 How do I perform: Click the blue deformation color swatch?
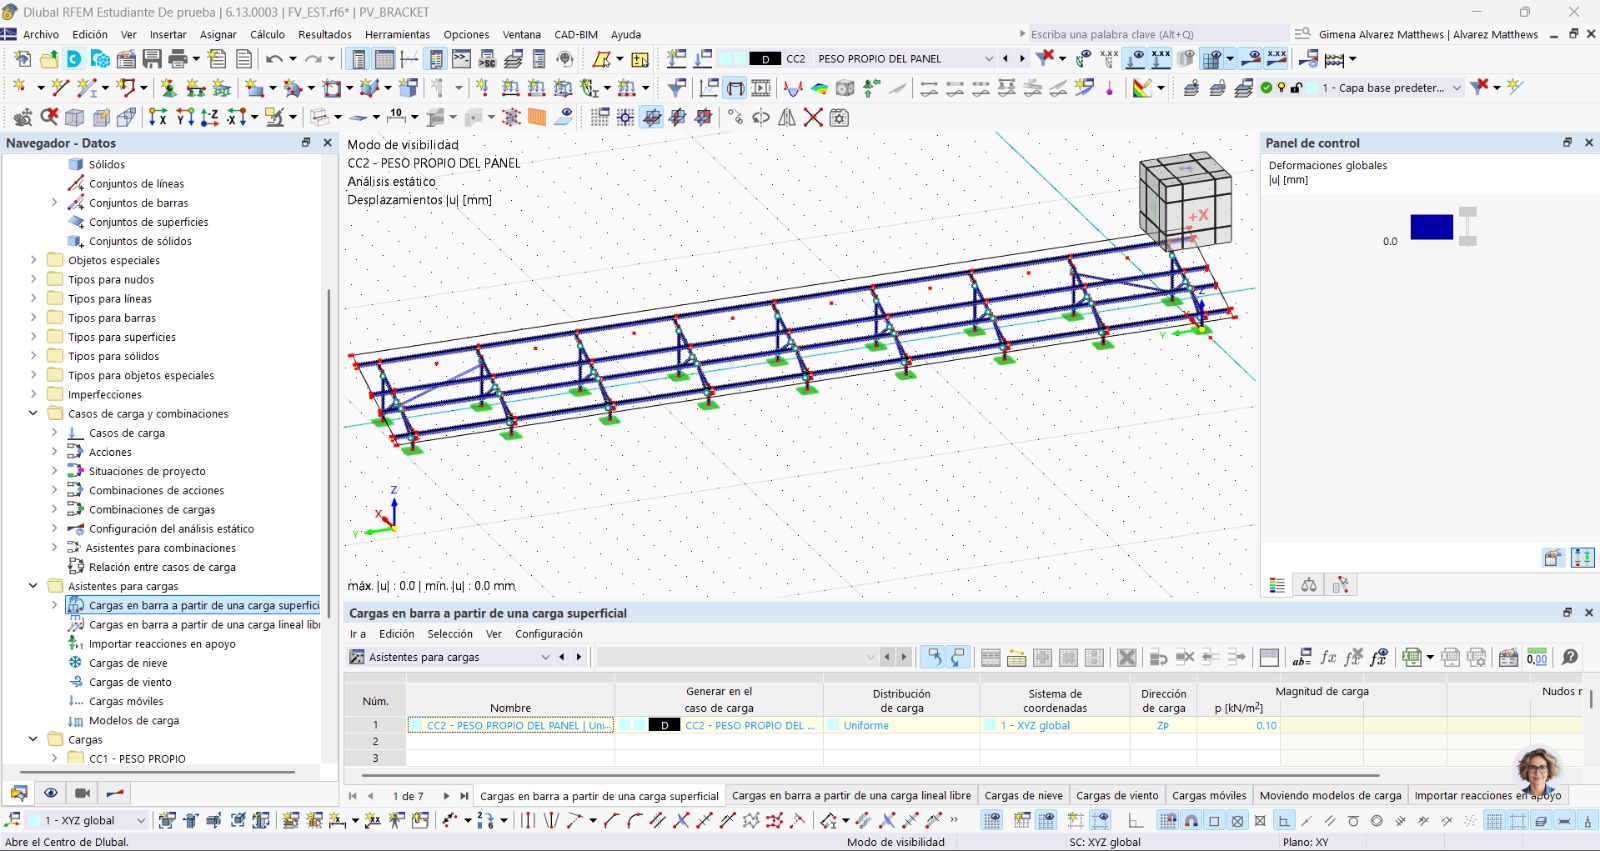[x=1431, y=227]
